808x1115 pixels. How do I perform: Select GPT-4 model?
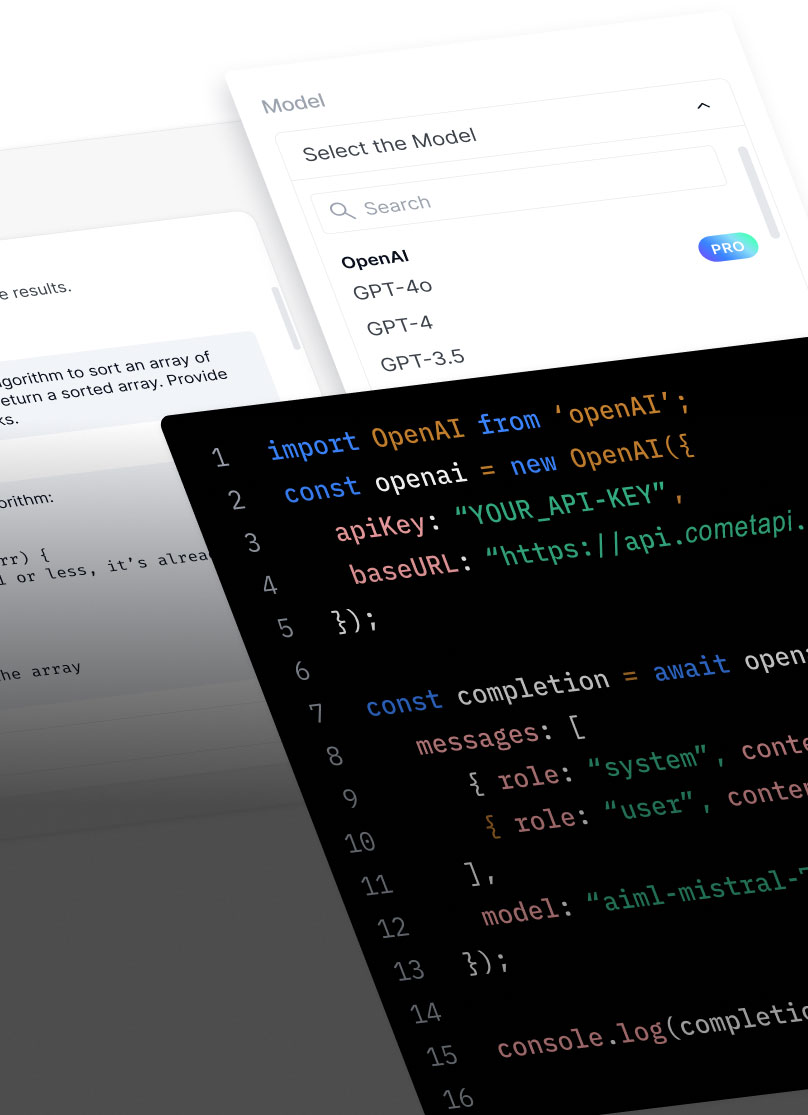[399, 325]
